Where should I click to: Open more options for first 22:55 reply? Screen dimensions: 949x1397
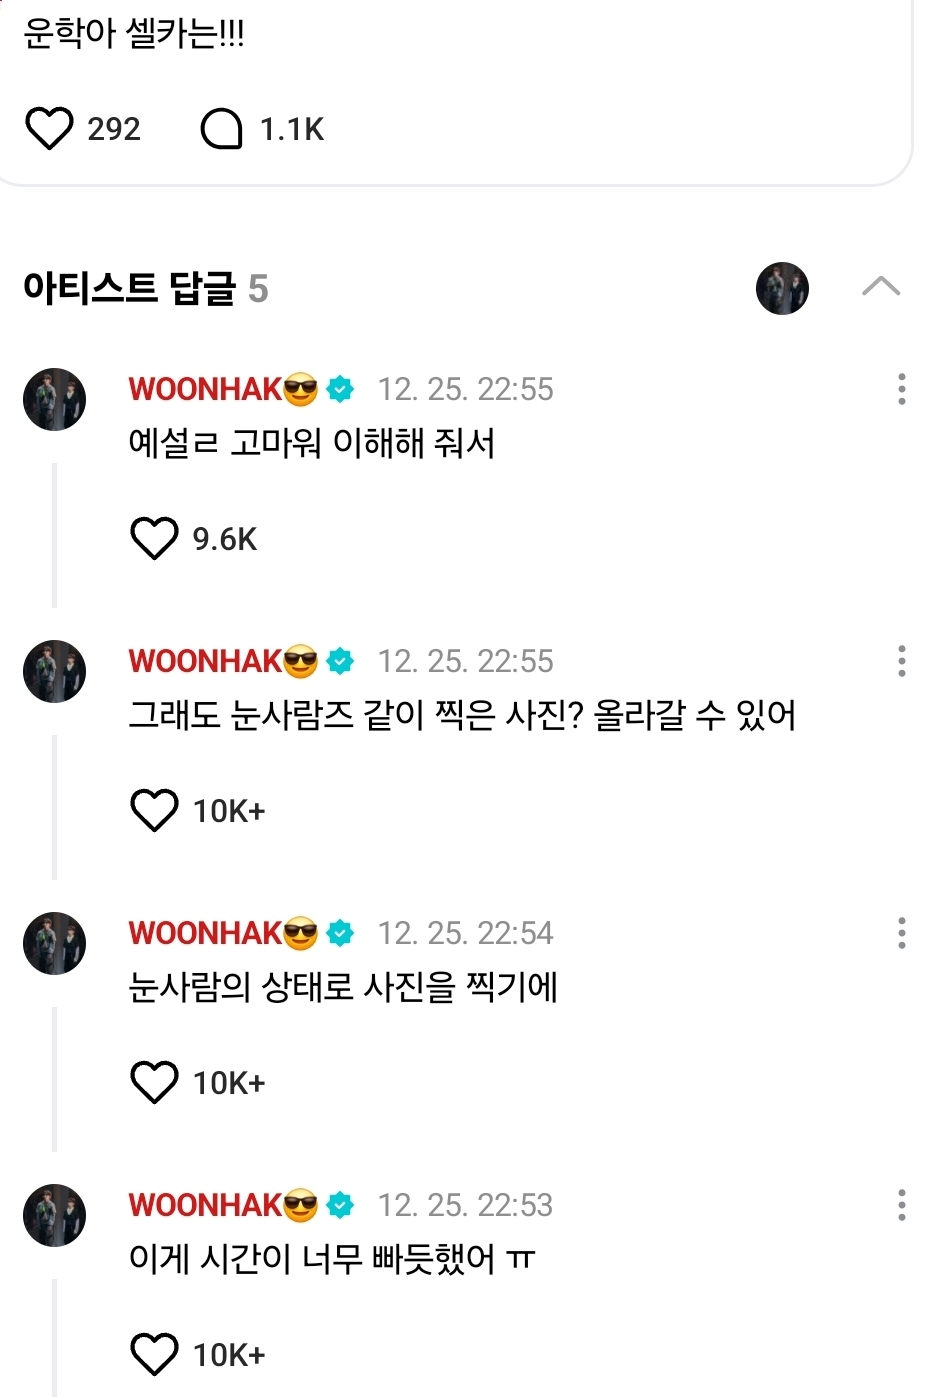point(901,389)
